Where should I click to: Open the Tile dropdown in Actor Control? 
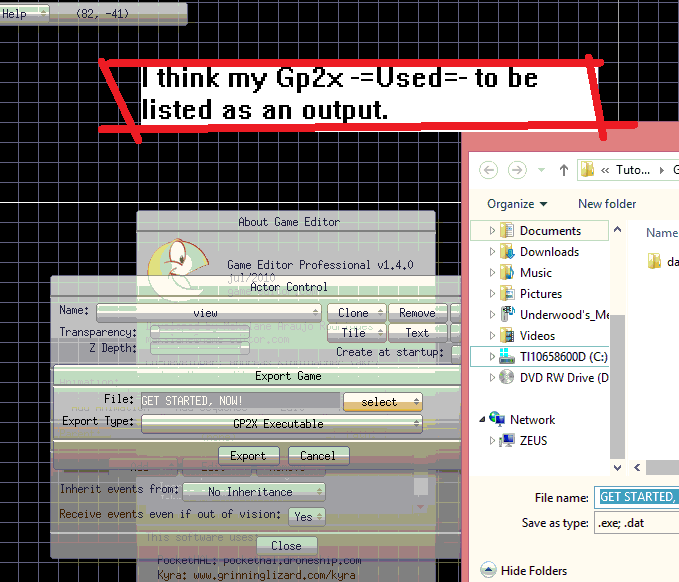click(x=356, y=333)
